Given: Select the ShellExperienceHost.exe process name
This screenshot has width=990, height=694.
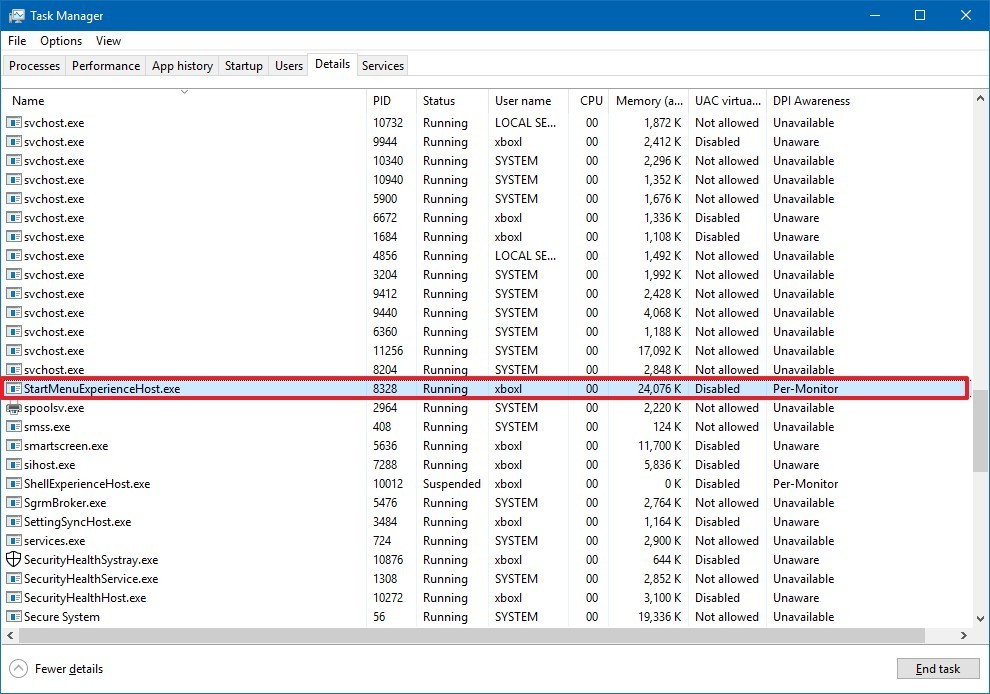Looking at the screenshot, I should coord(87,484).
